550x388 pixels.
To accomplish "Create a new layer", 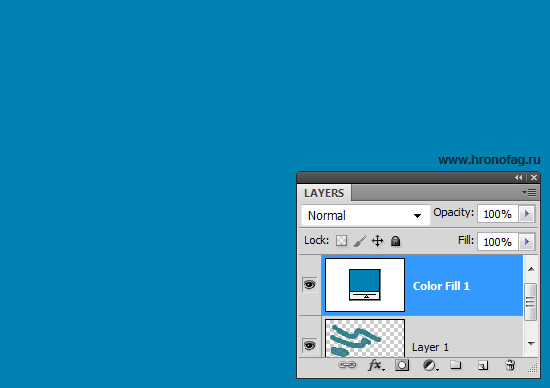I will 483,365.
